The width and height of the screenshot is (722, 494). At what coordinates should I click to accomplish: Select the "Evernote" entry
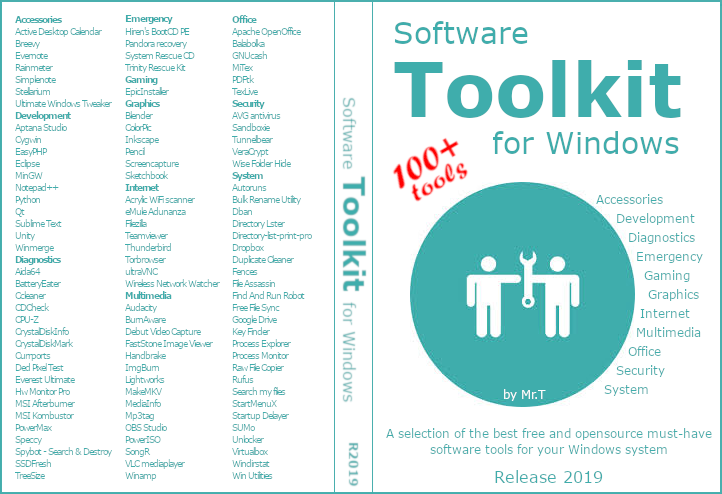32,56
